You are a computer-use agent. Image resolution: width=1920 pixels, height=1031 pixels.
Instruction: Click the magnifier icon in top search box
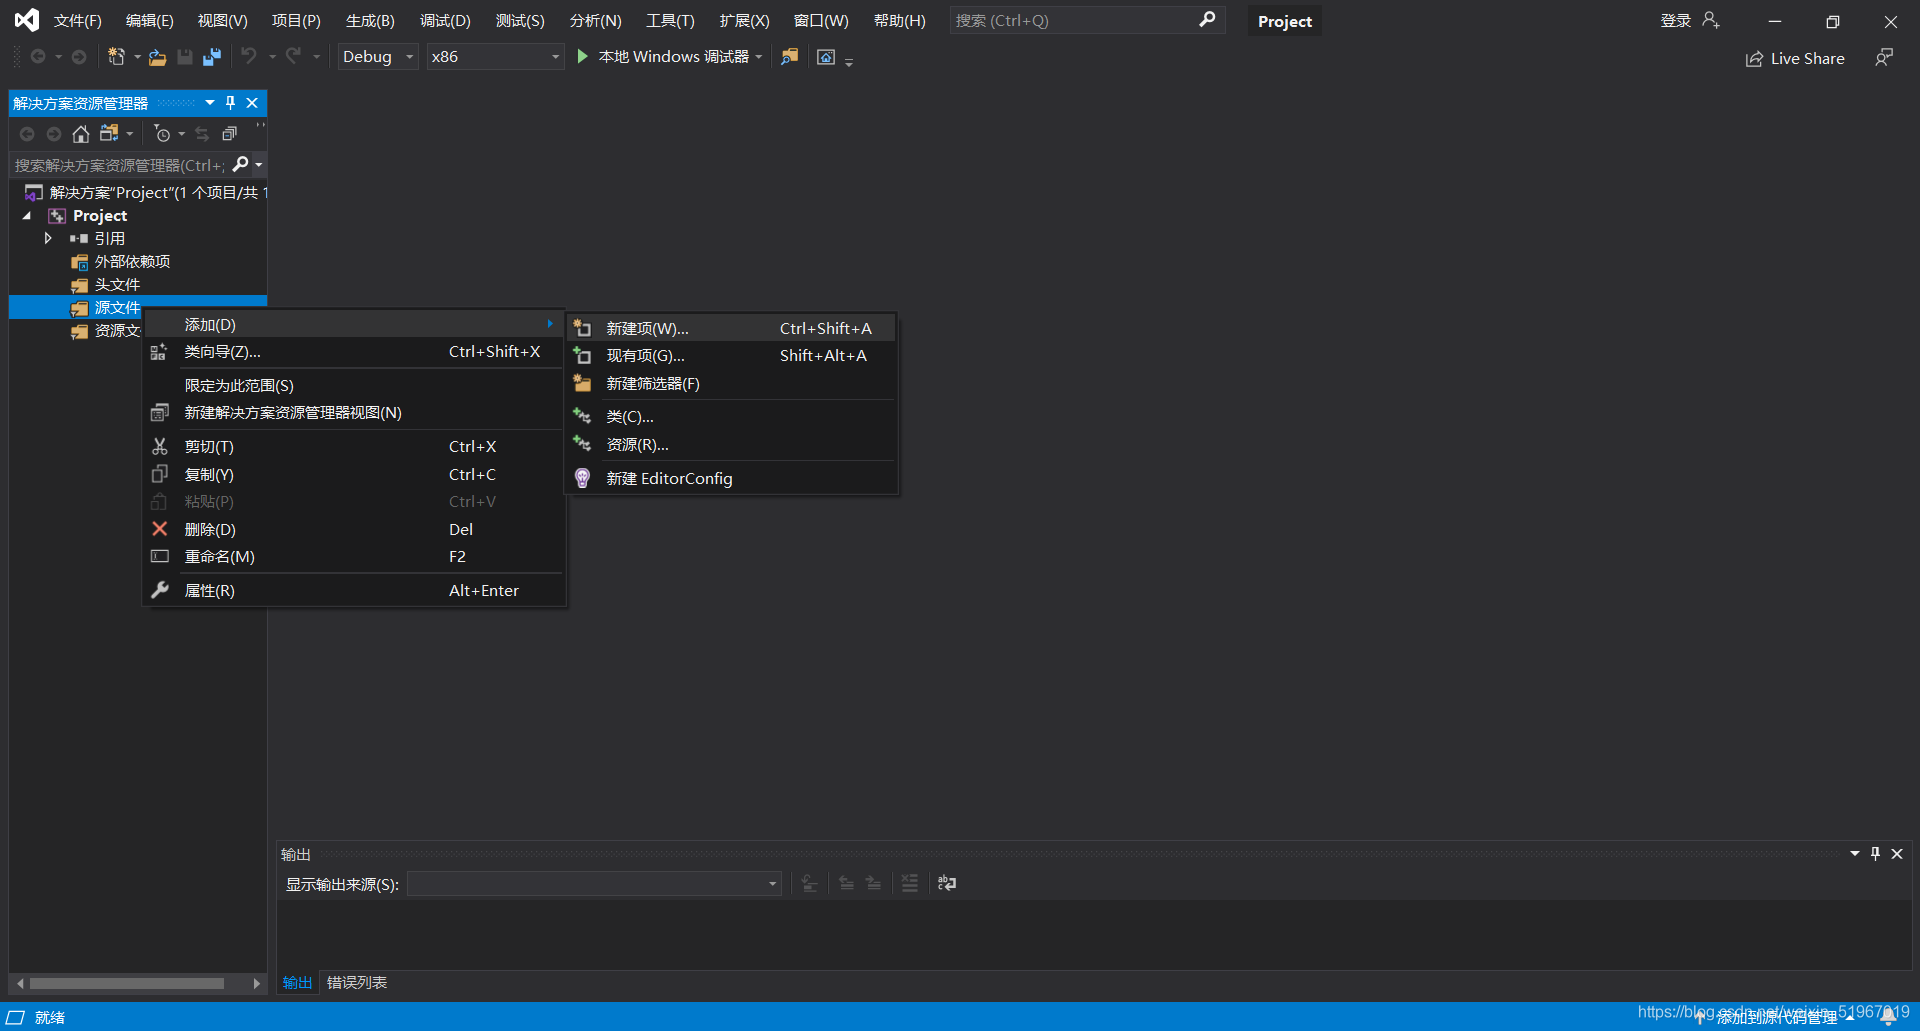[x=1207, y=19]
